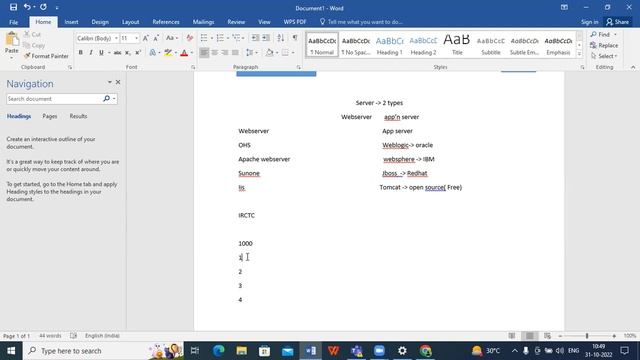Switch to Print Layout view

click(x=529, y=336)
